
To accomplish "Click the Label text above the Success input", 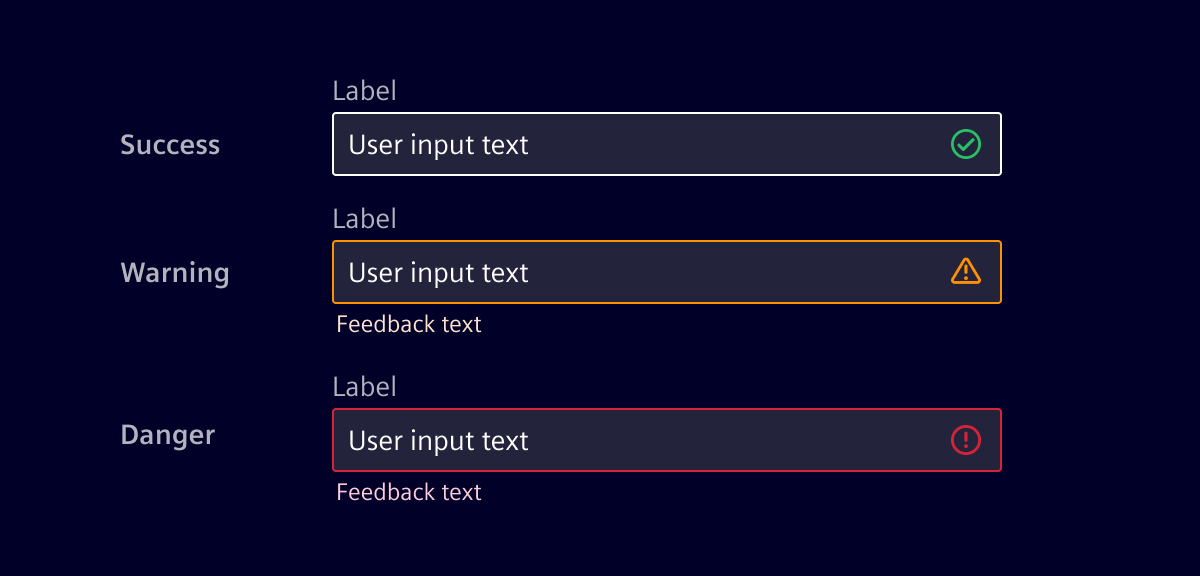I will [x=364, y=90].
